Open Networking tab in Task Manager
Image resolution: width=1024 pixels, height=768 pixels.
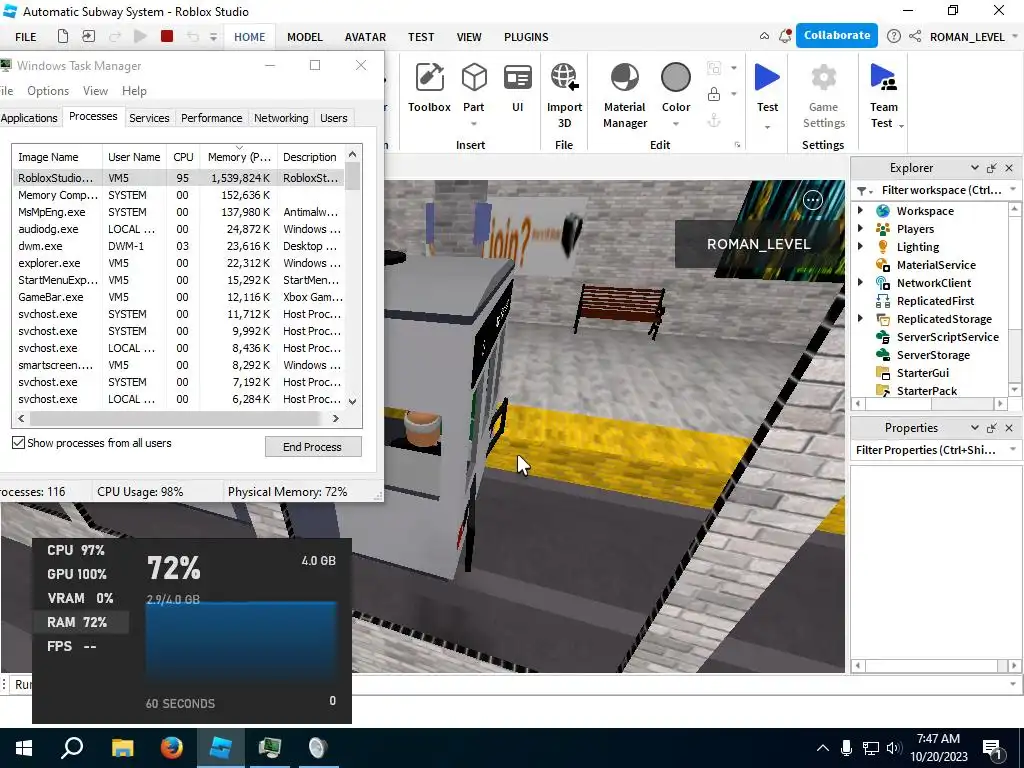point(281,118)
